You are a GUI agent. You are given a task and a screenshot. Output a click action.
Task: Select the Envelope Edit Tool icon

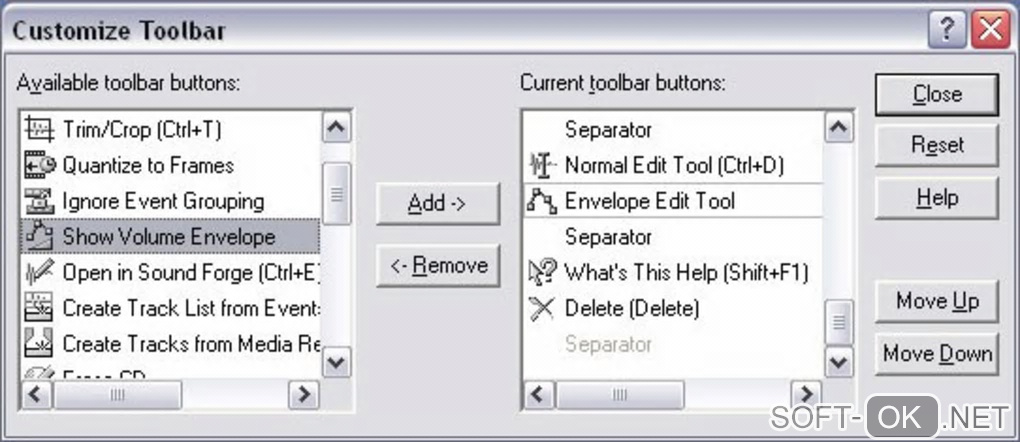[x=542, y=201]
